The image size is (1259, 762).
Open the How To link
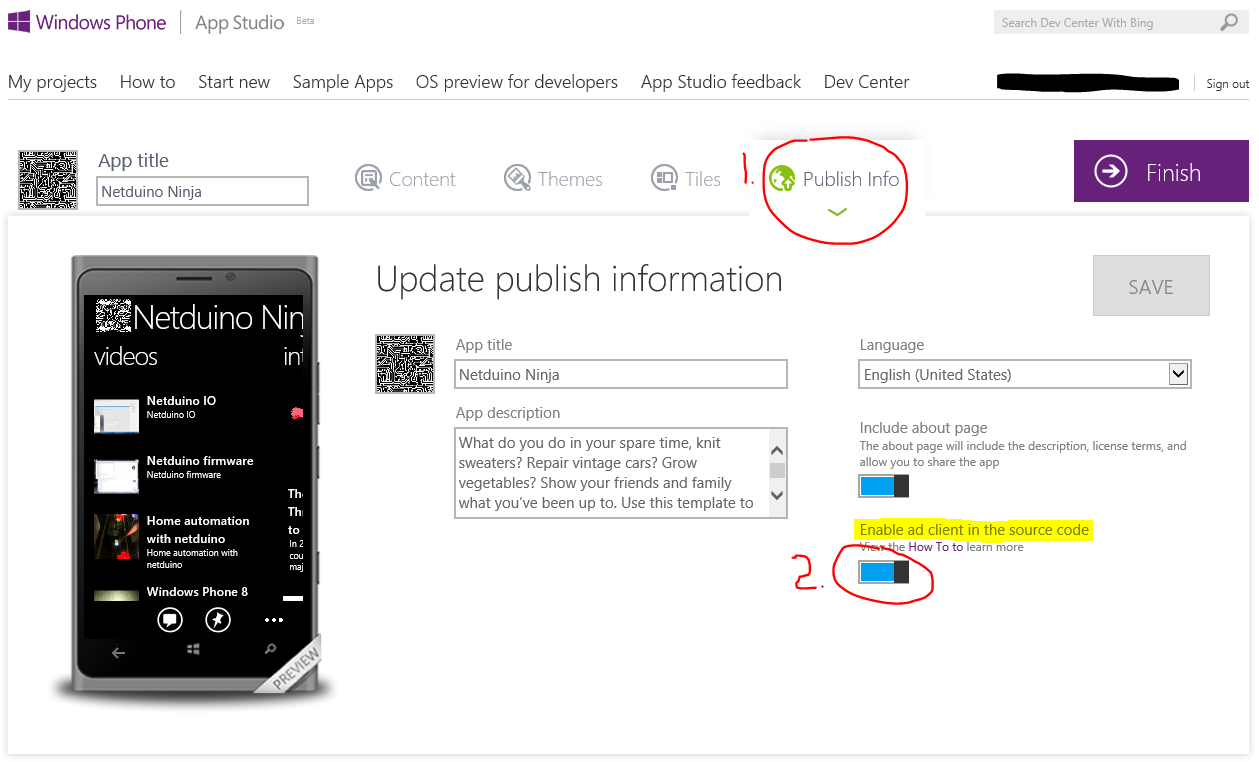click(x=935, y=547)
